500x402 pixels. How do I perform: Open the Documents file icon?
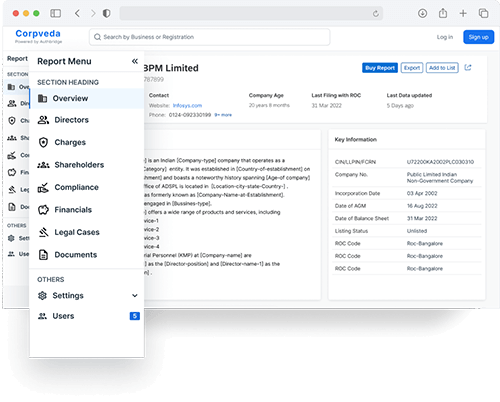43,255
